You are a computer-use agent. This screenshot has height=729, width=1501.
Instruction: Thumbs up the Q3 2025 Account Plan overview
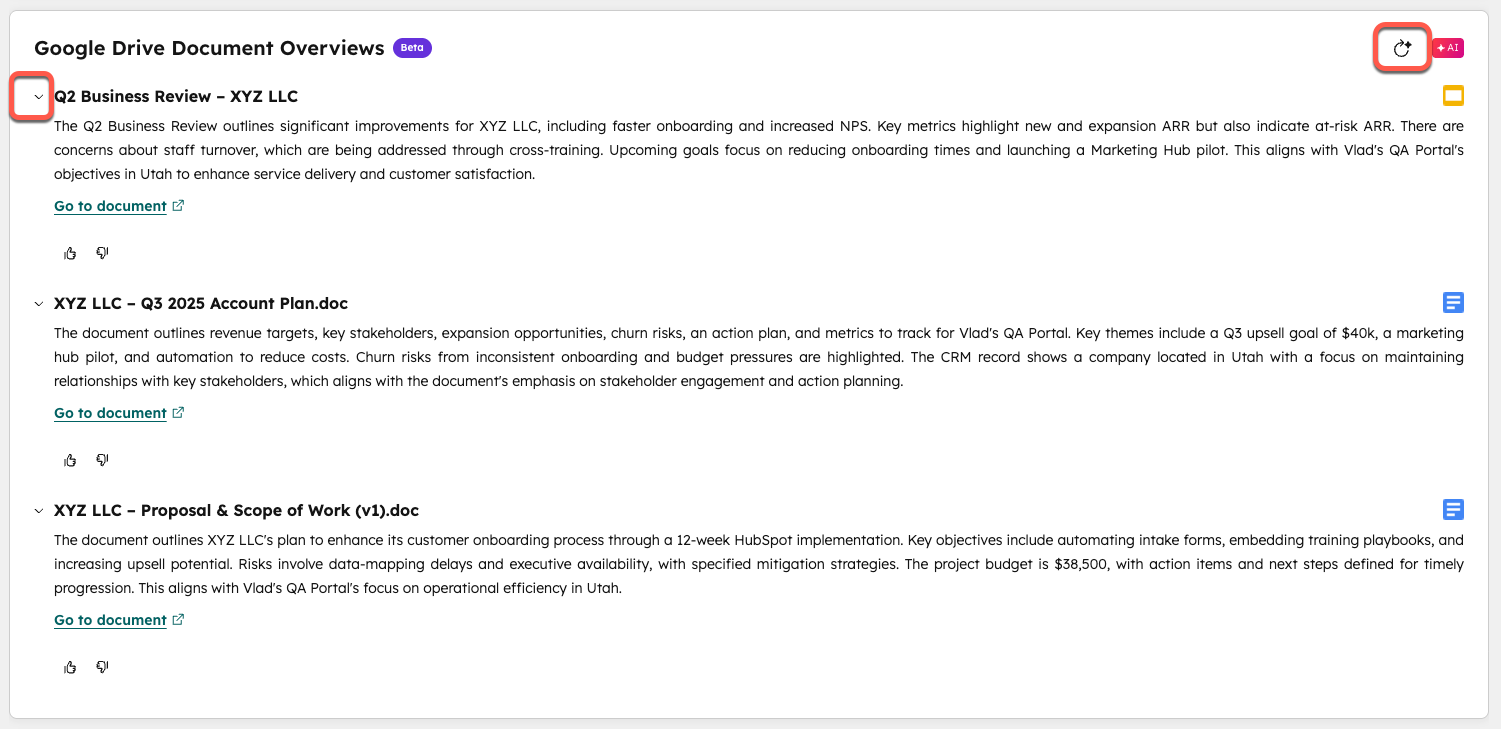click(70, 460)
